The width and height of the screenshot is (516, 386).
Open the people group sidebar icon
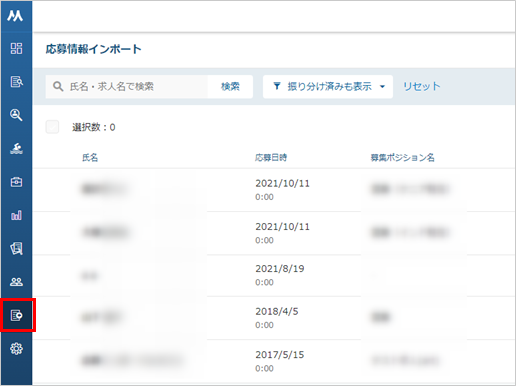pyautogui.click(x=16, y=282)
